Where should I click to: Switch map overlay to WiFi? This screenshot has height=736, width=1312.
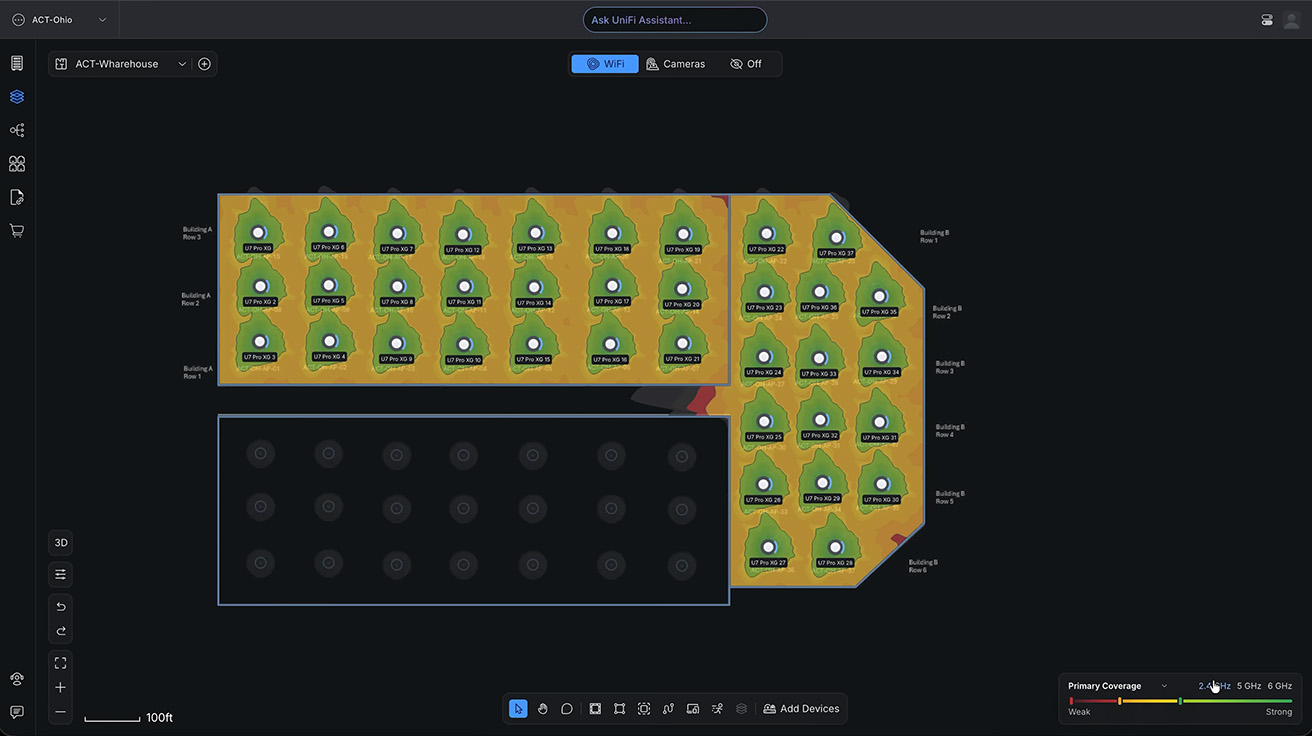point(605,64)
